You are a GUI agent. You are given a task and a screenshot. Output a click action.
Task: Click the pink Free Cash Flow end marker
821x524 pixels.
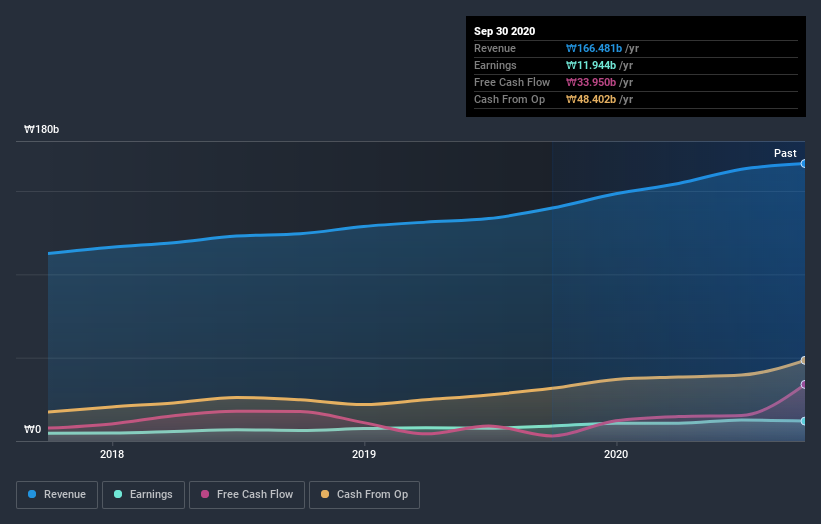[x=803, y=385]
